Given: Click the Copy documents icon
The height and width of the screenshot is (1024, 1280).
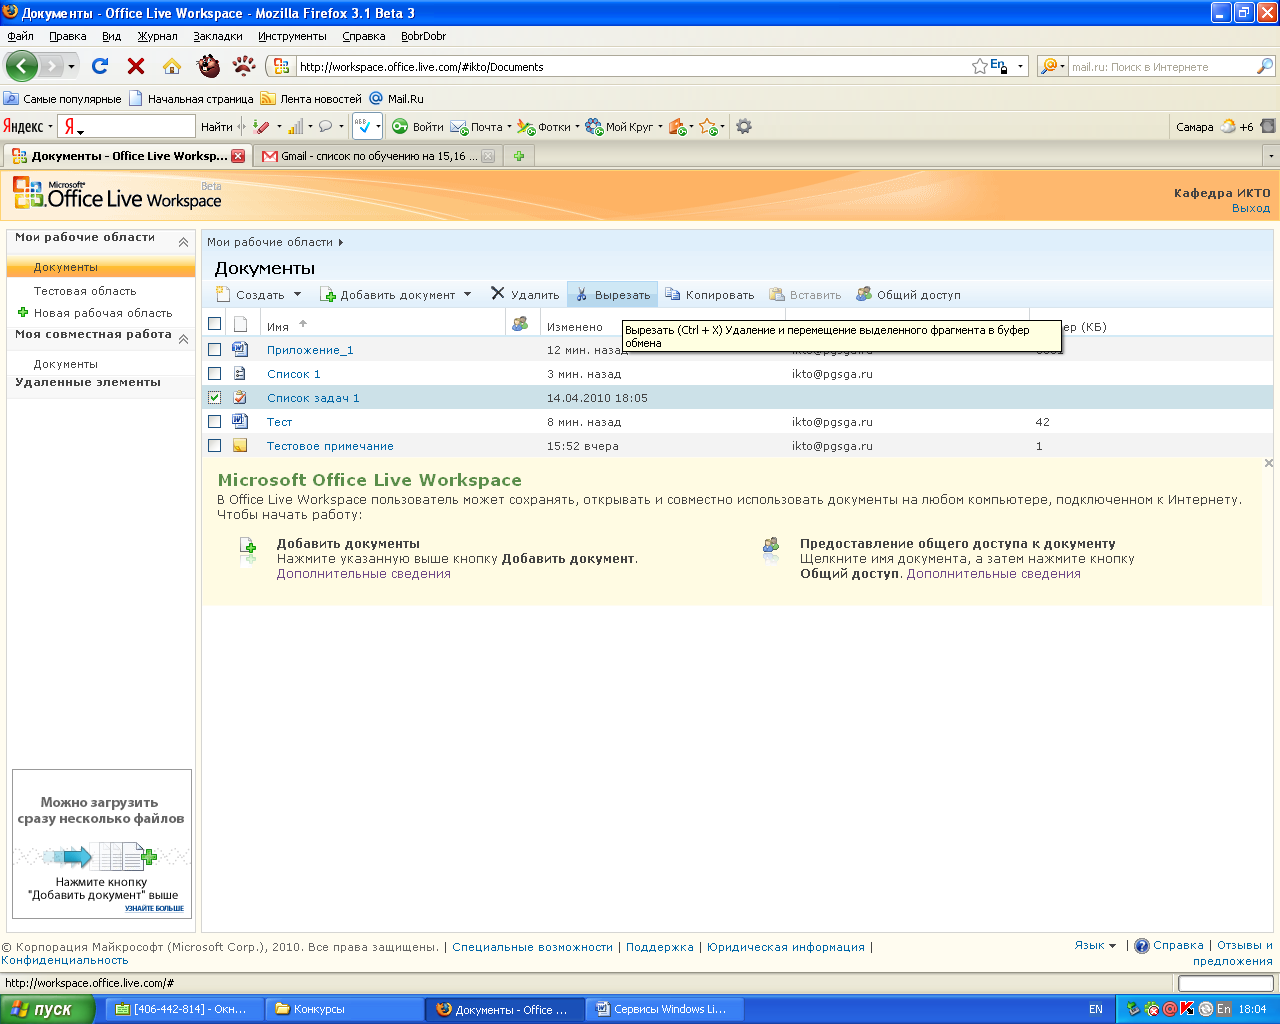Looking at the screenshot, I should [x=673, y=295].
